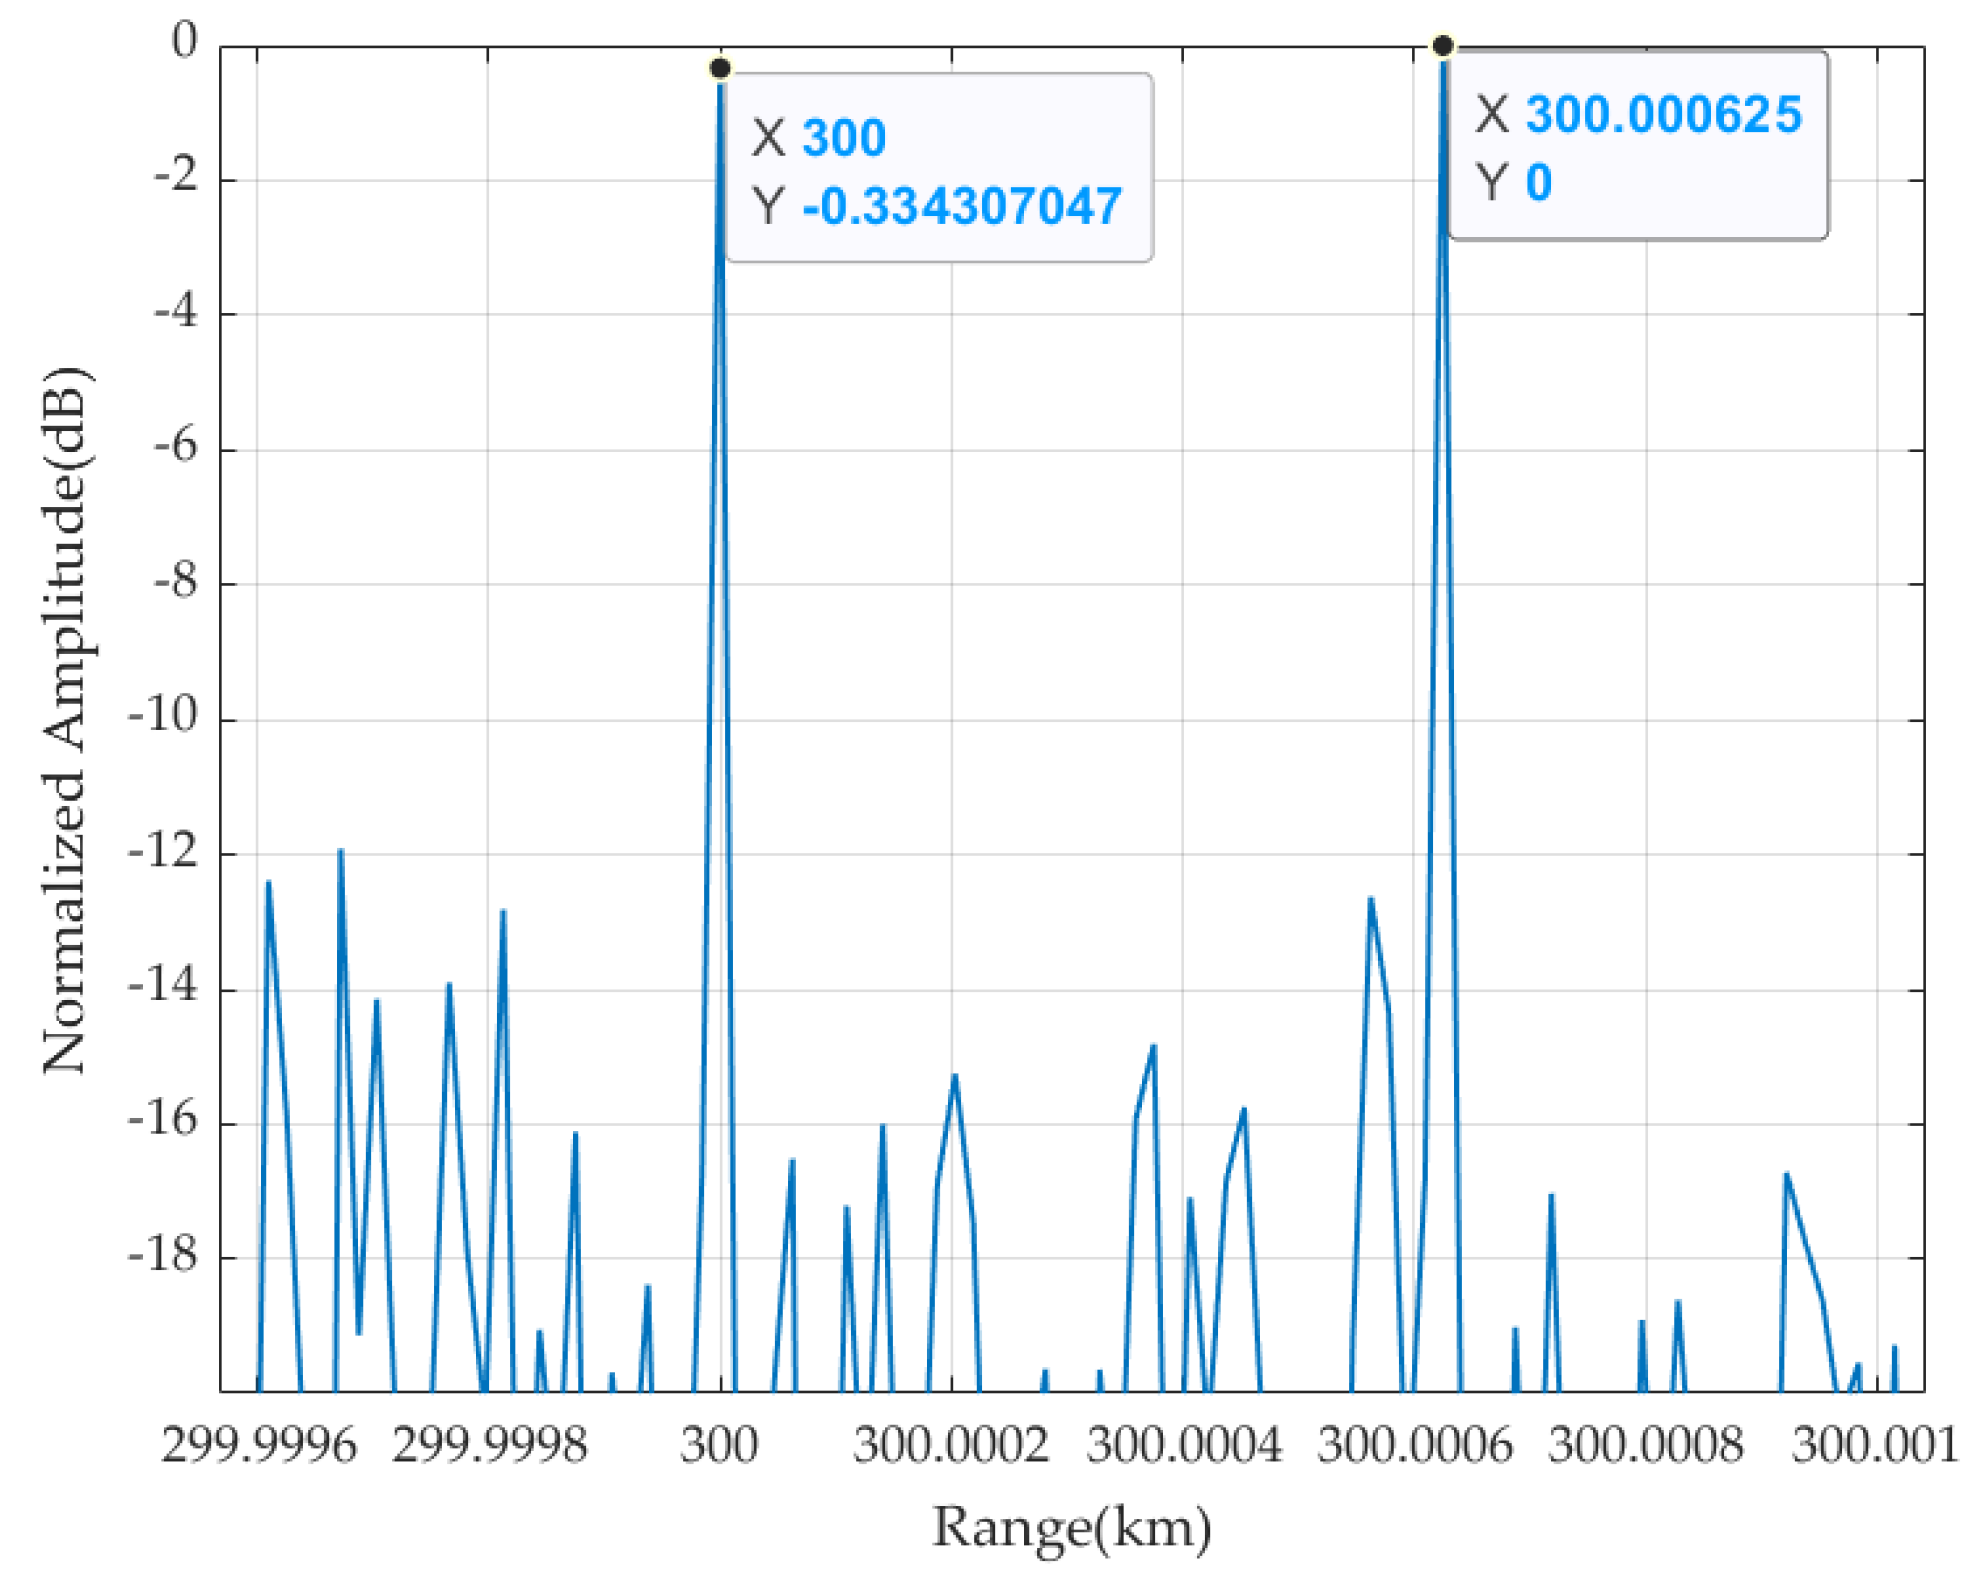Select the data tip marker at X 300

point(718,68)
